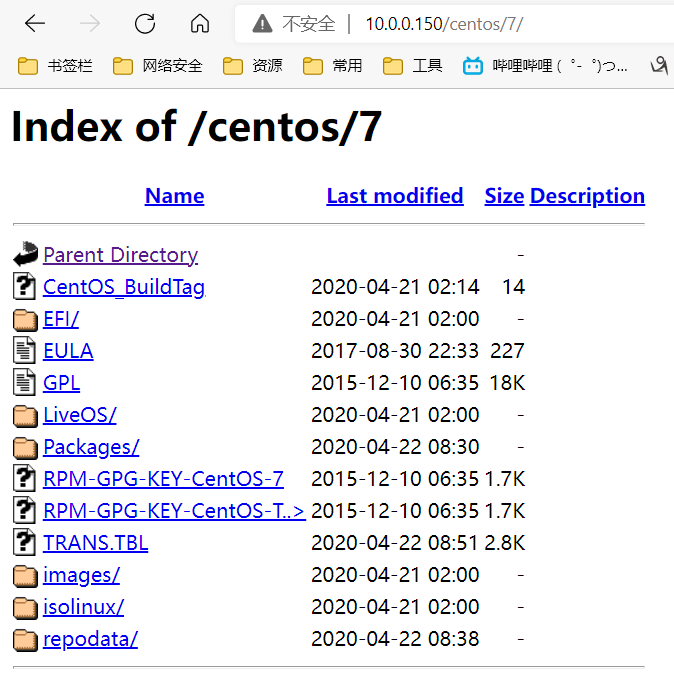Go back using the browser back arrow
674x687 pixels.
click(35, 23)
